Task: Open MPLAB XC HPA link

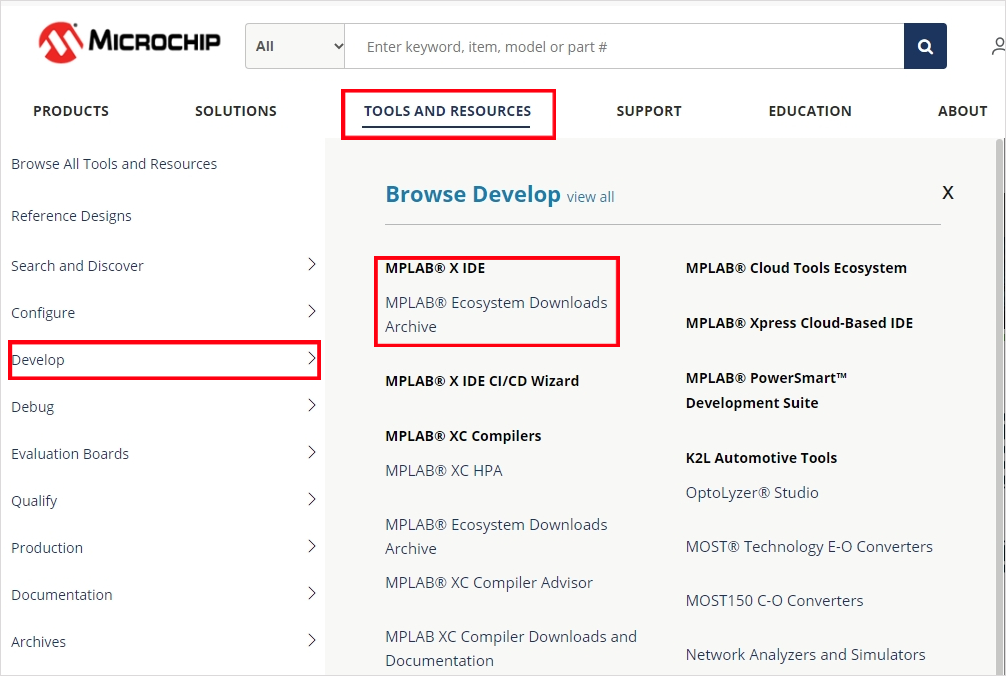Action: 444,471
